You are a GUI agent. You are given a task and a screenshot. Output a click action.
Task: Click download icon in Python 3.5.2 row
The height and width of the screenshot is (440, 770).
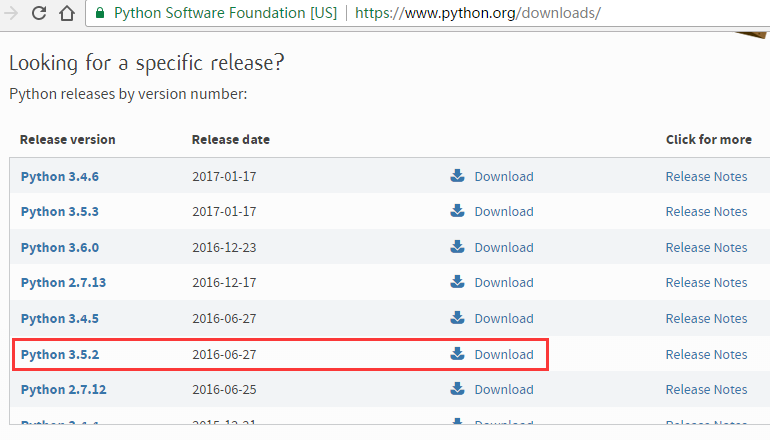(x=457, y=354)
